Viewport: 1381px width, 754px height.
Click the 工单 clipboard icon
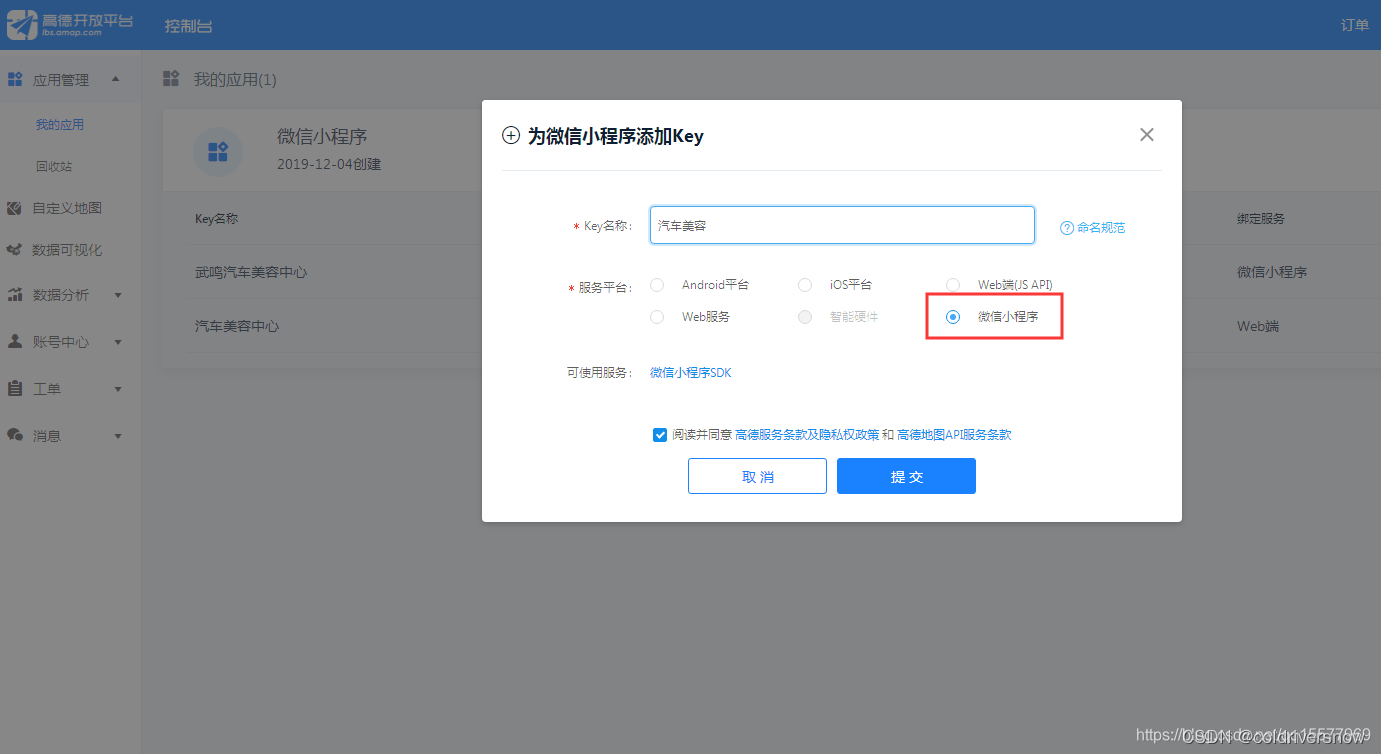(x=15, y=388)
